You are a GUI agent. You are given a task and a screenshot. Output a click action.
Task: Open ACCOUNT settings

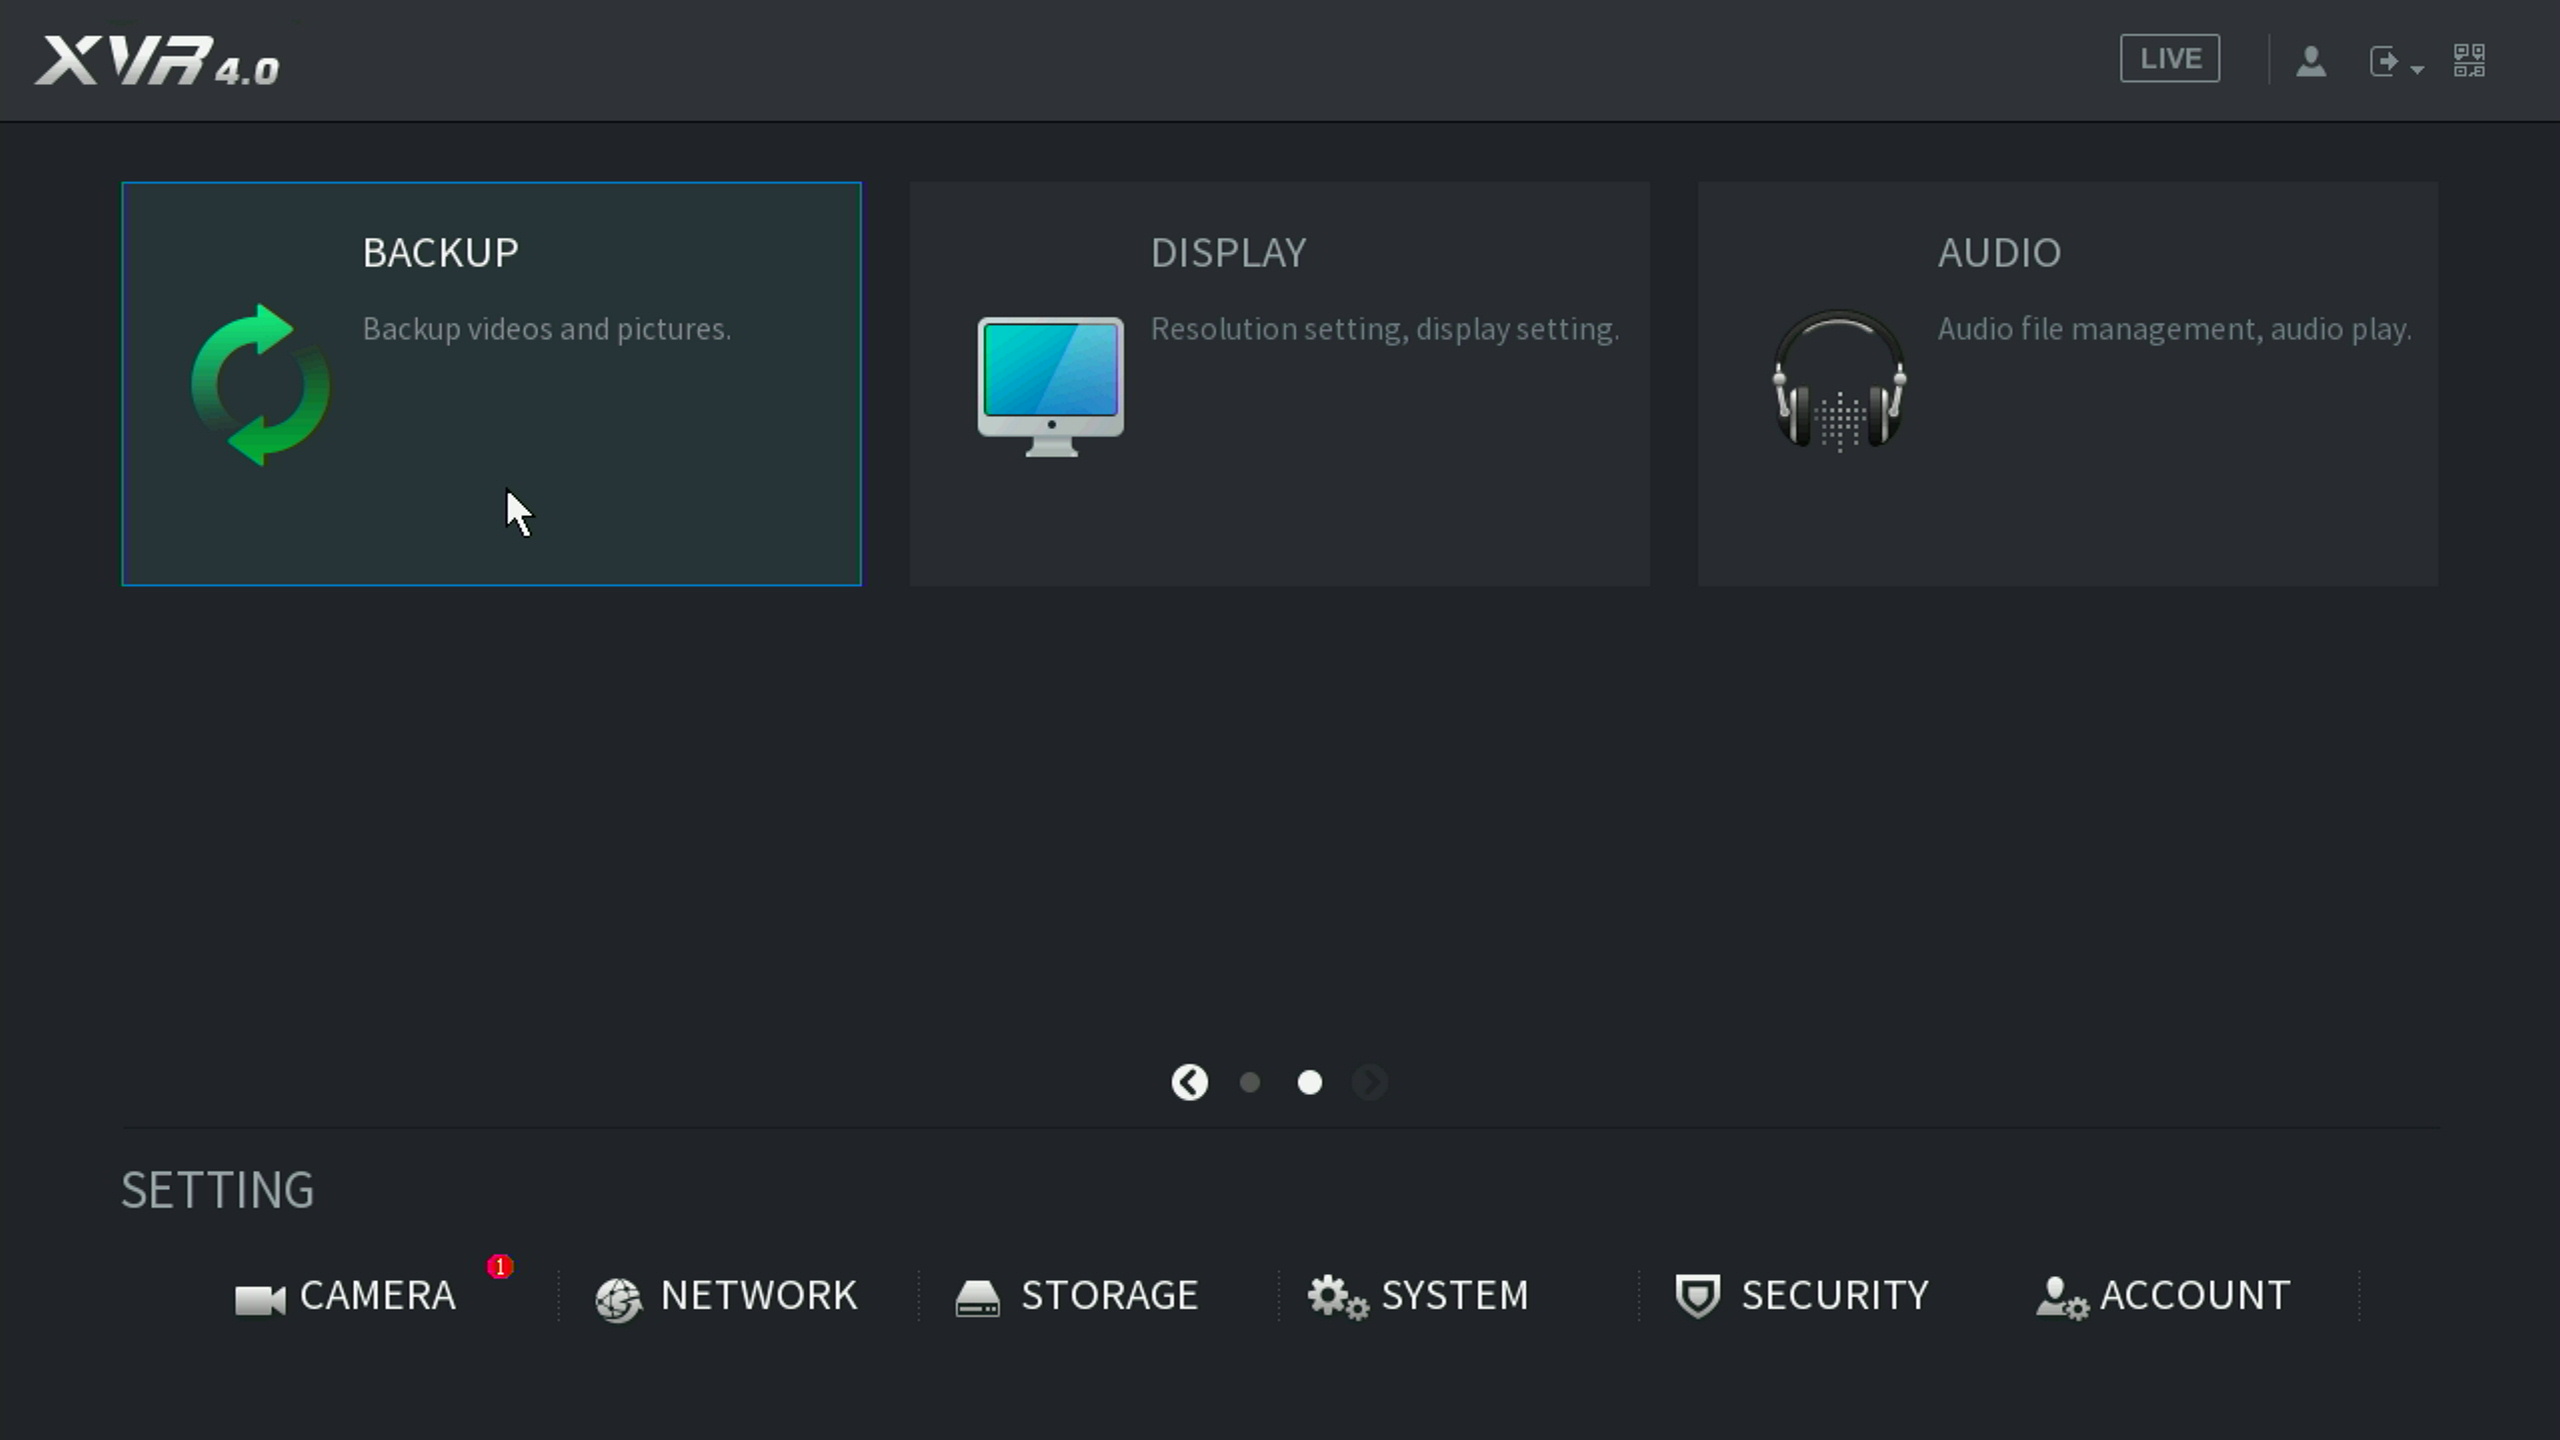click(2194, 1296)
